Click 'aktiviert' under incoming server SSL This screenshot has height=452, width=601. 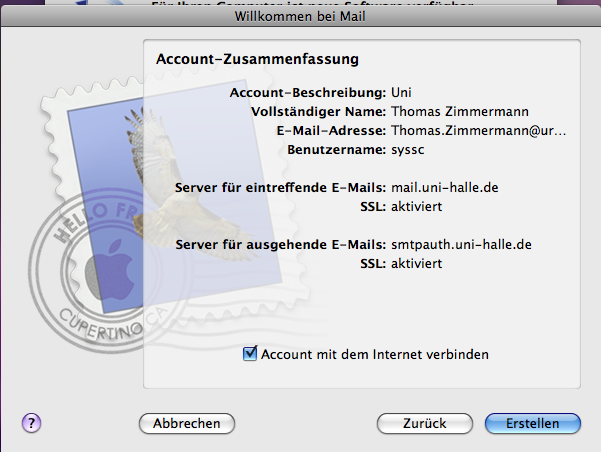coord(416,207)
